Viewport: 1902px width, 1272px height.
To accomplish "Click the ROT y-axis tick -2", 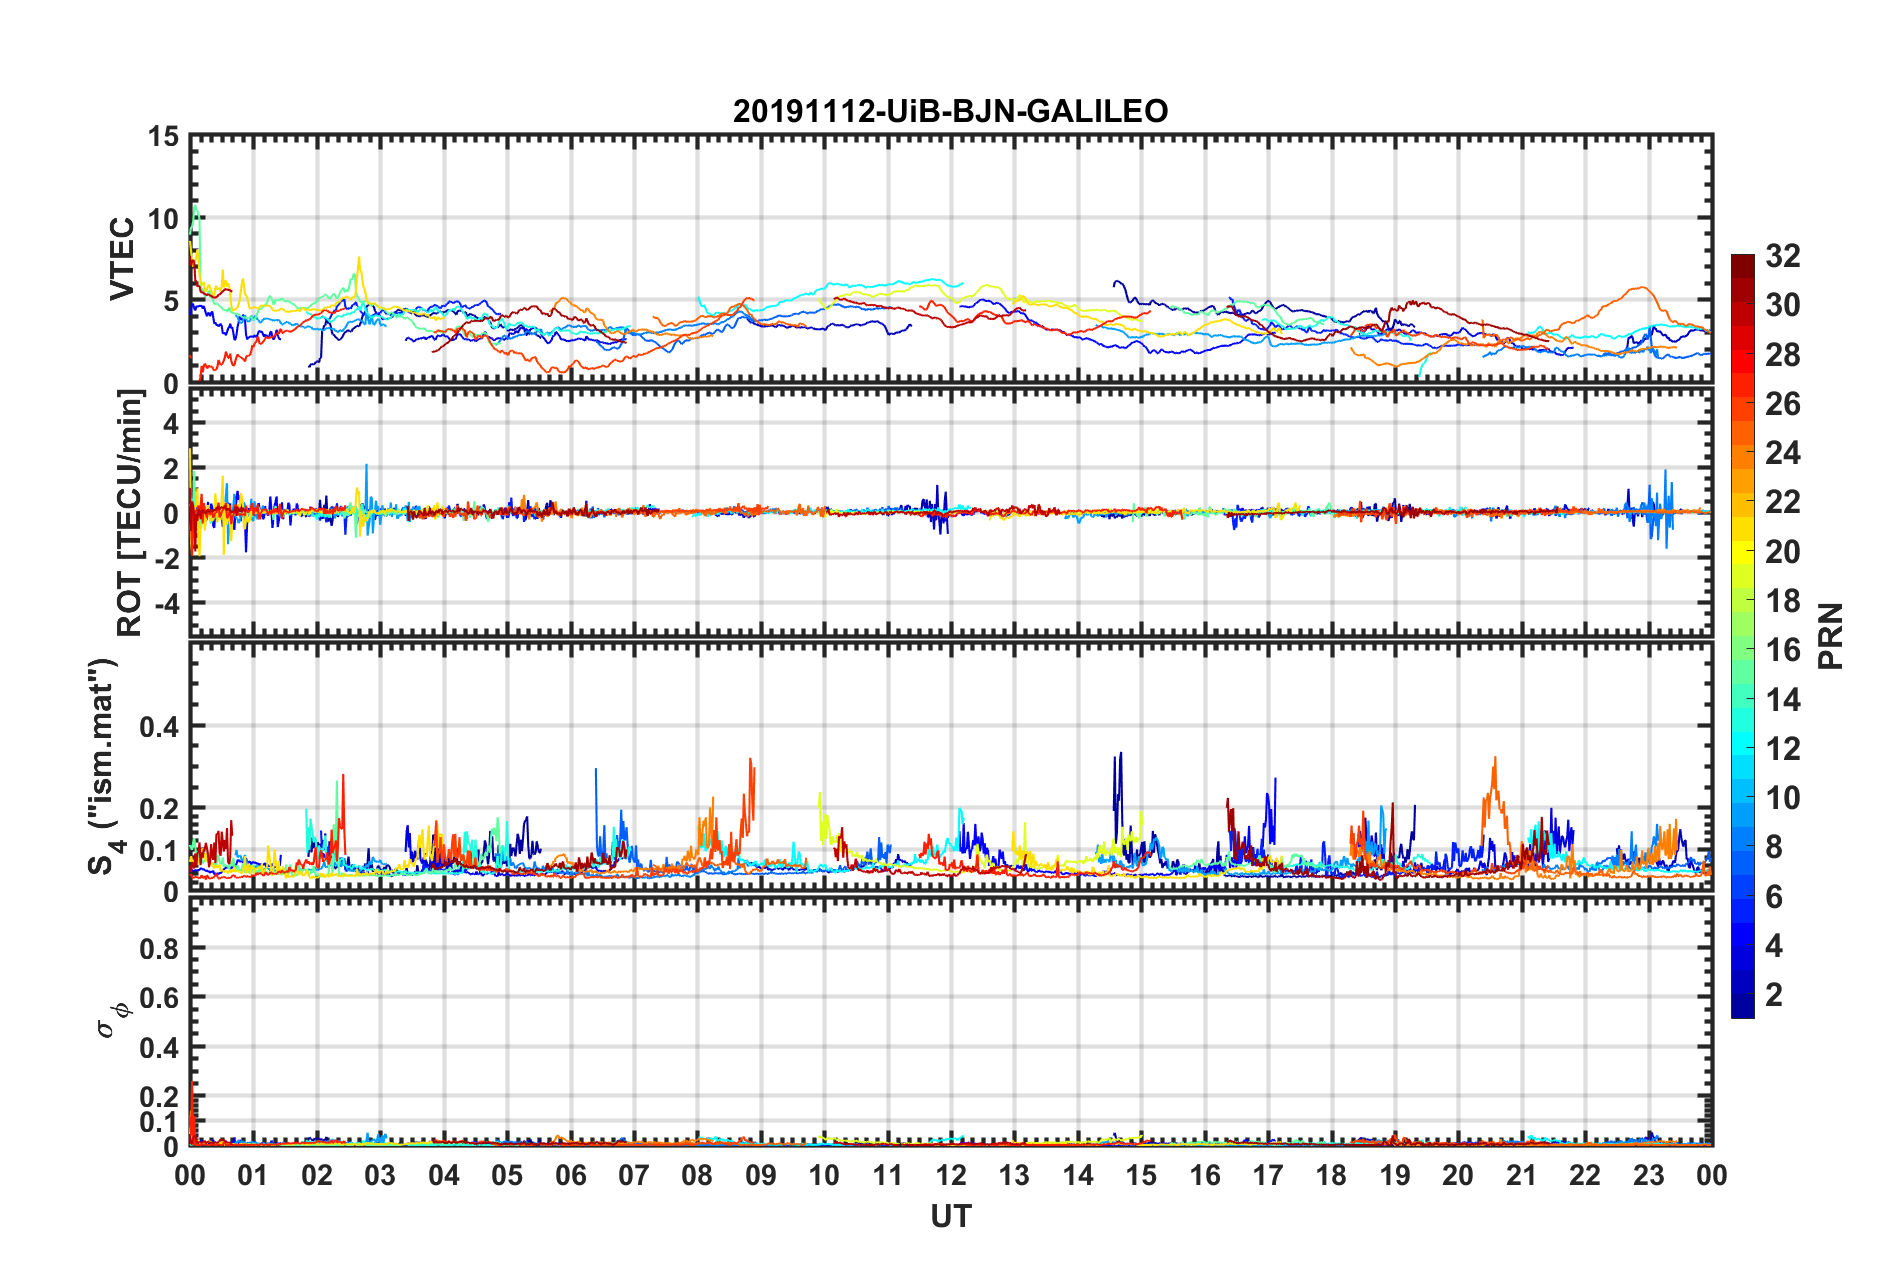I will pyautogui.click(x=166, y=560).
